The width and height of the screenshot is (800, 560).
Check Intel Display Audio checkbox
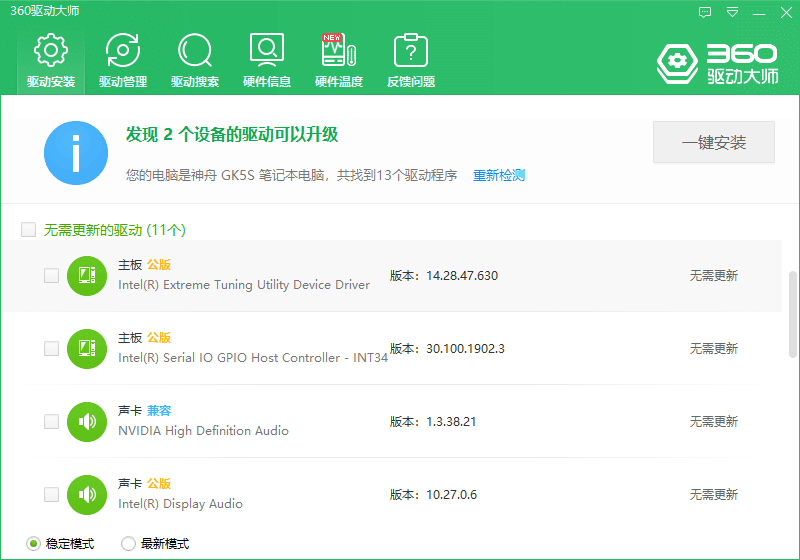52,494
